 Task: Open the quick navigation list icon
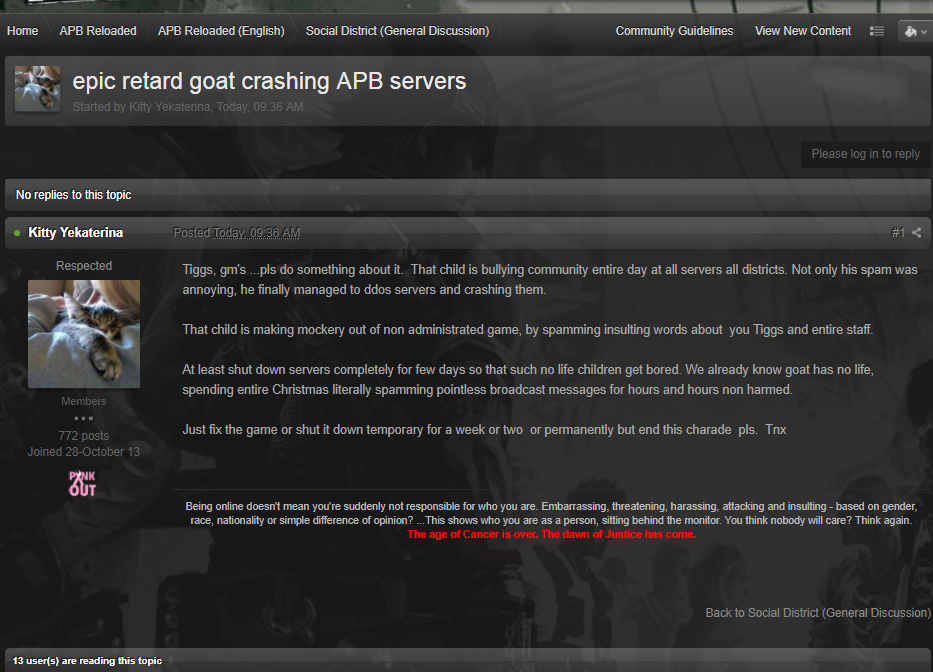point(877,31)
